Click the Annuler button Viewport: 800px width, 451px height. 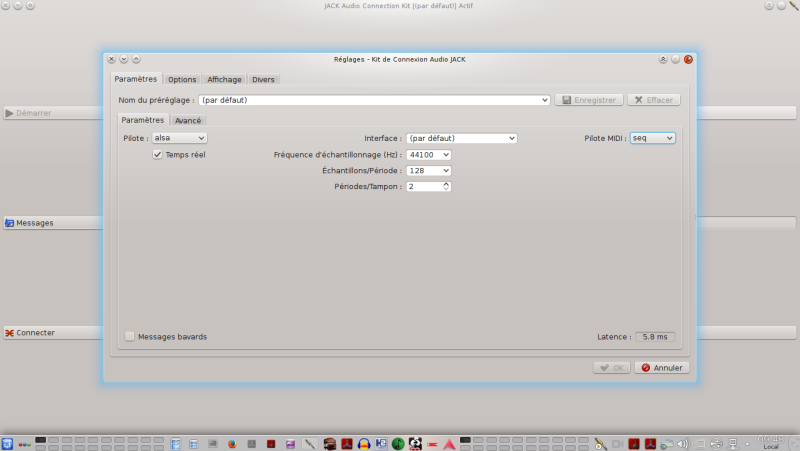click(662, 368)
